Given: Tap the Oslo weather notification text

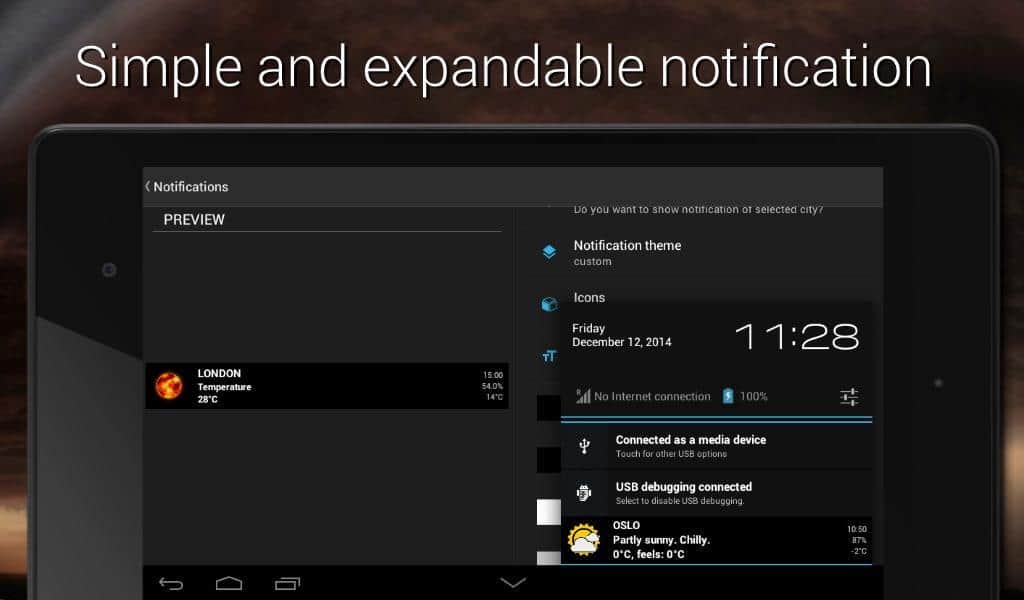Looking at the screenshot, I should (662, 540).
